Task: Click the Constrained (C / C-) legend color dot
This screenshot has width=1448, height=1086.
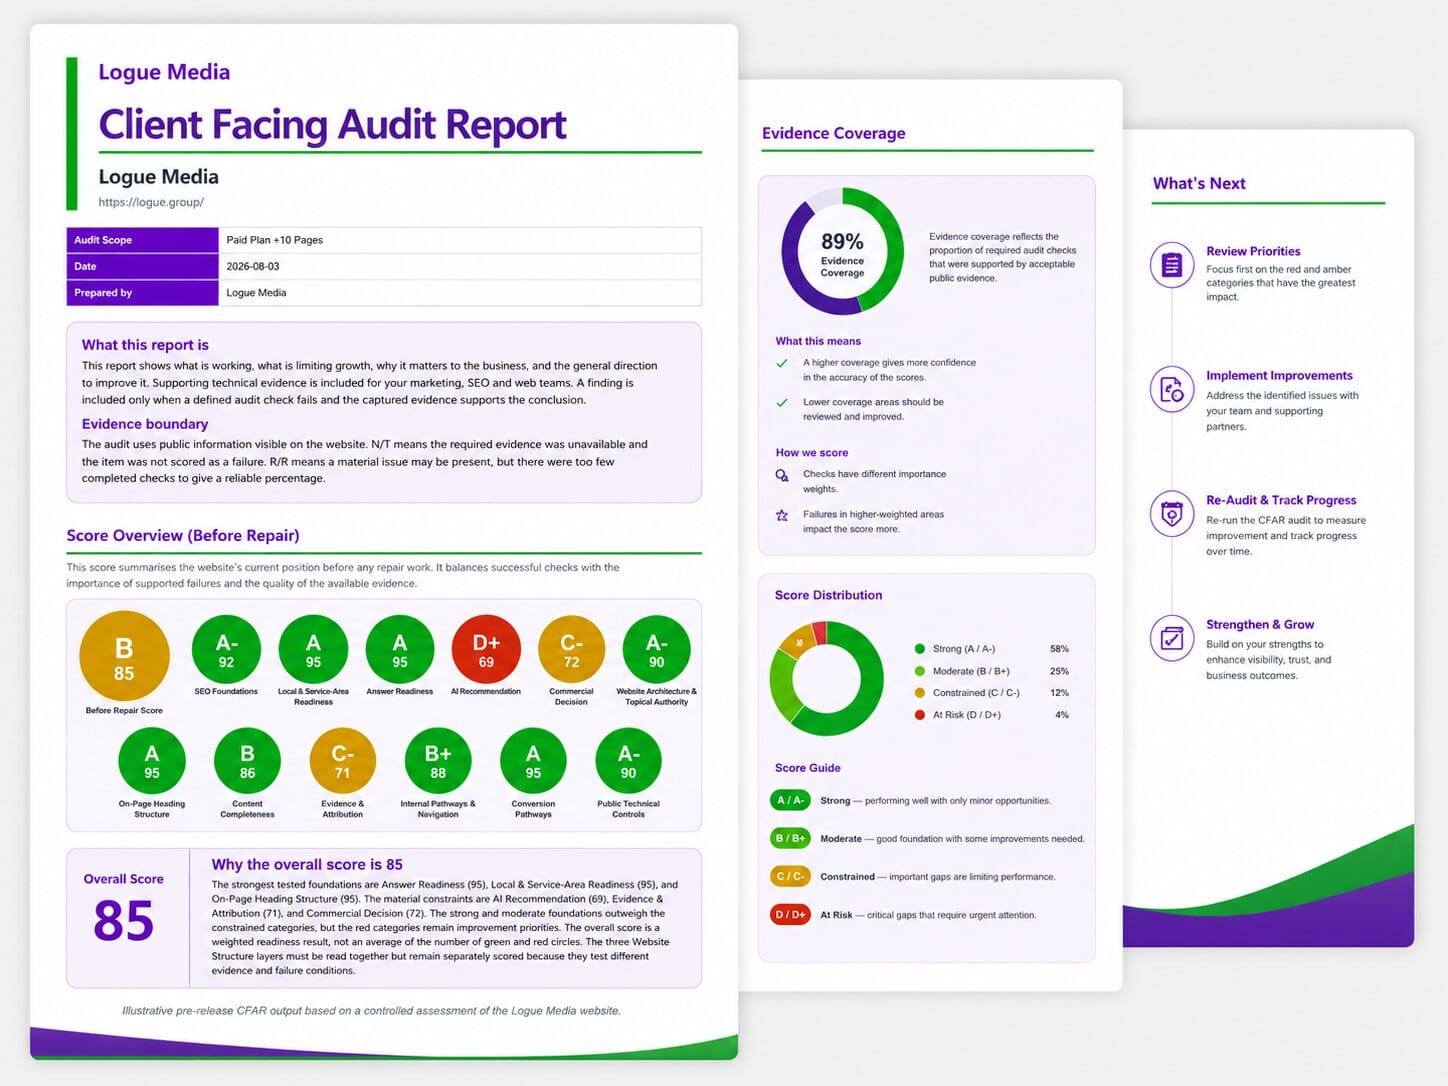Action: [x=920, y=693]
